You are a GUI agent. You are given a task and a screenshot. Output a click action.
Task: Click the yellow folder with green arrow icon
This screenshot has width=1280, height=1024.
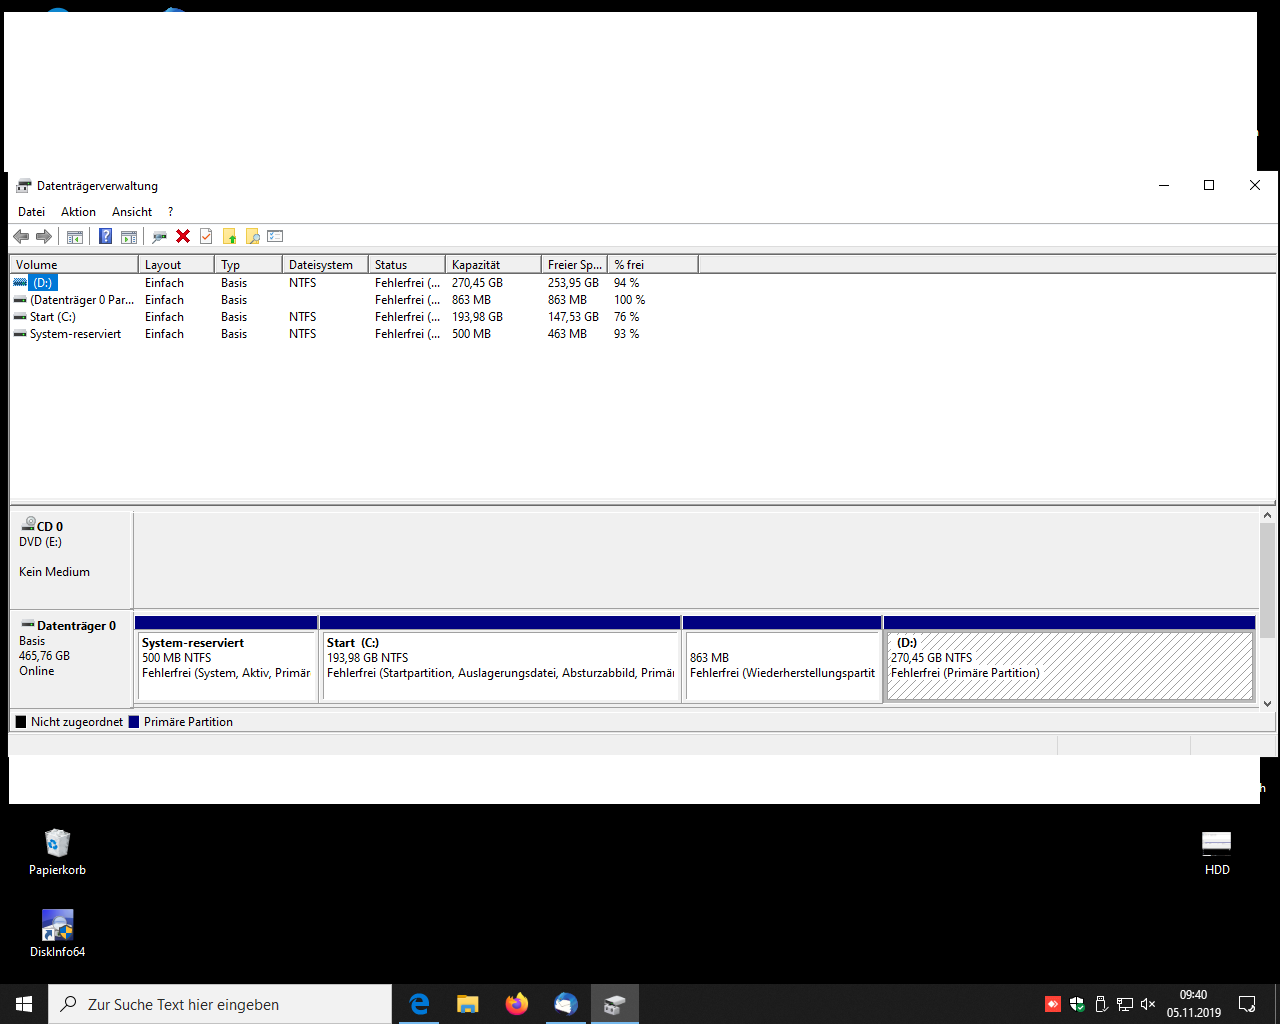(230, 237)
